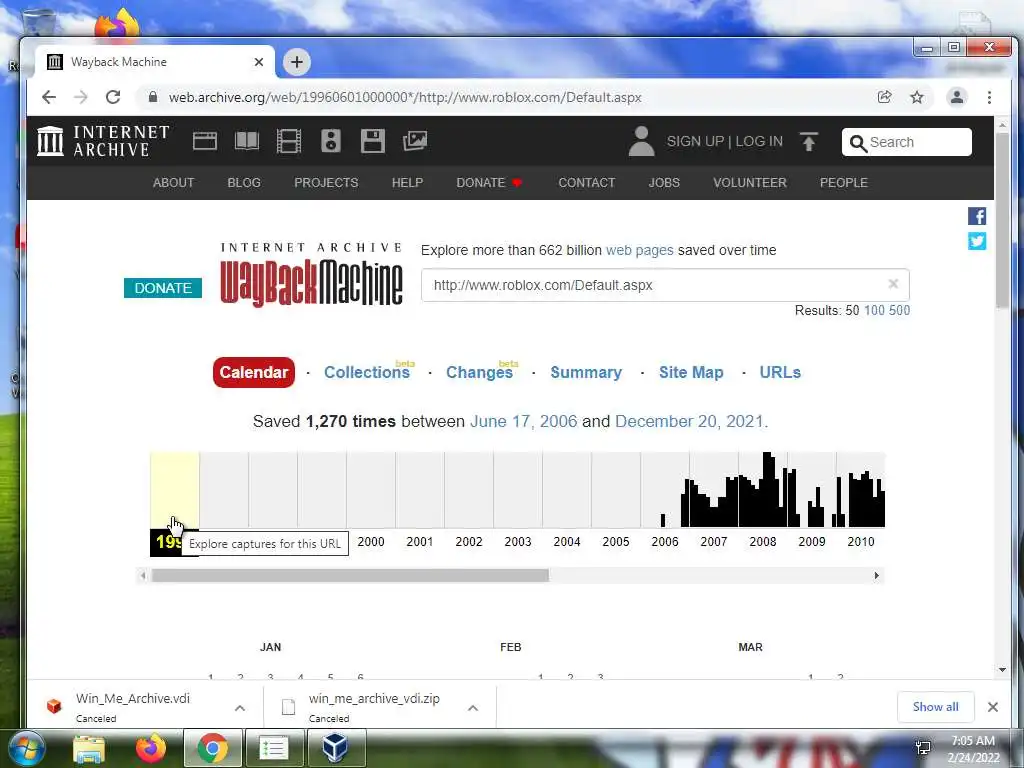Click Show all downloads button

click(935, 707)
